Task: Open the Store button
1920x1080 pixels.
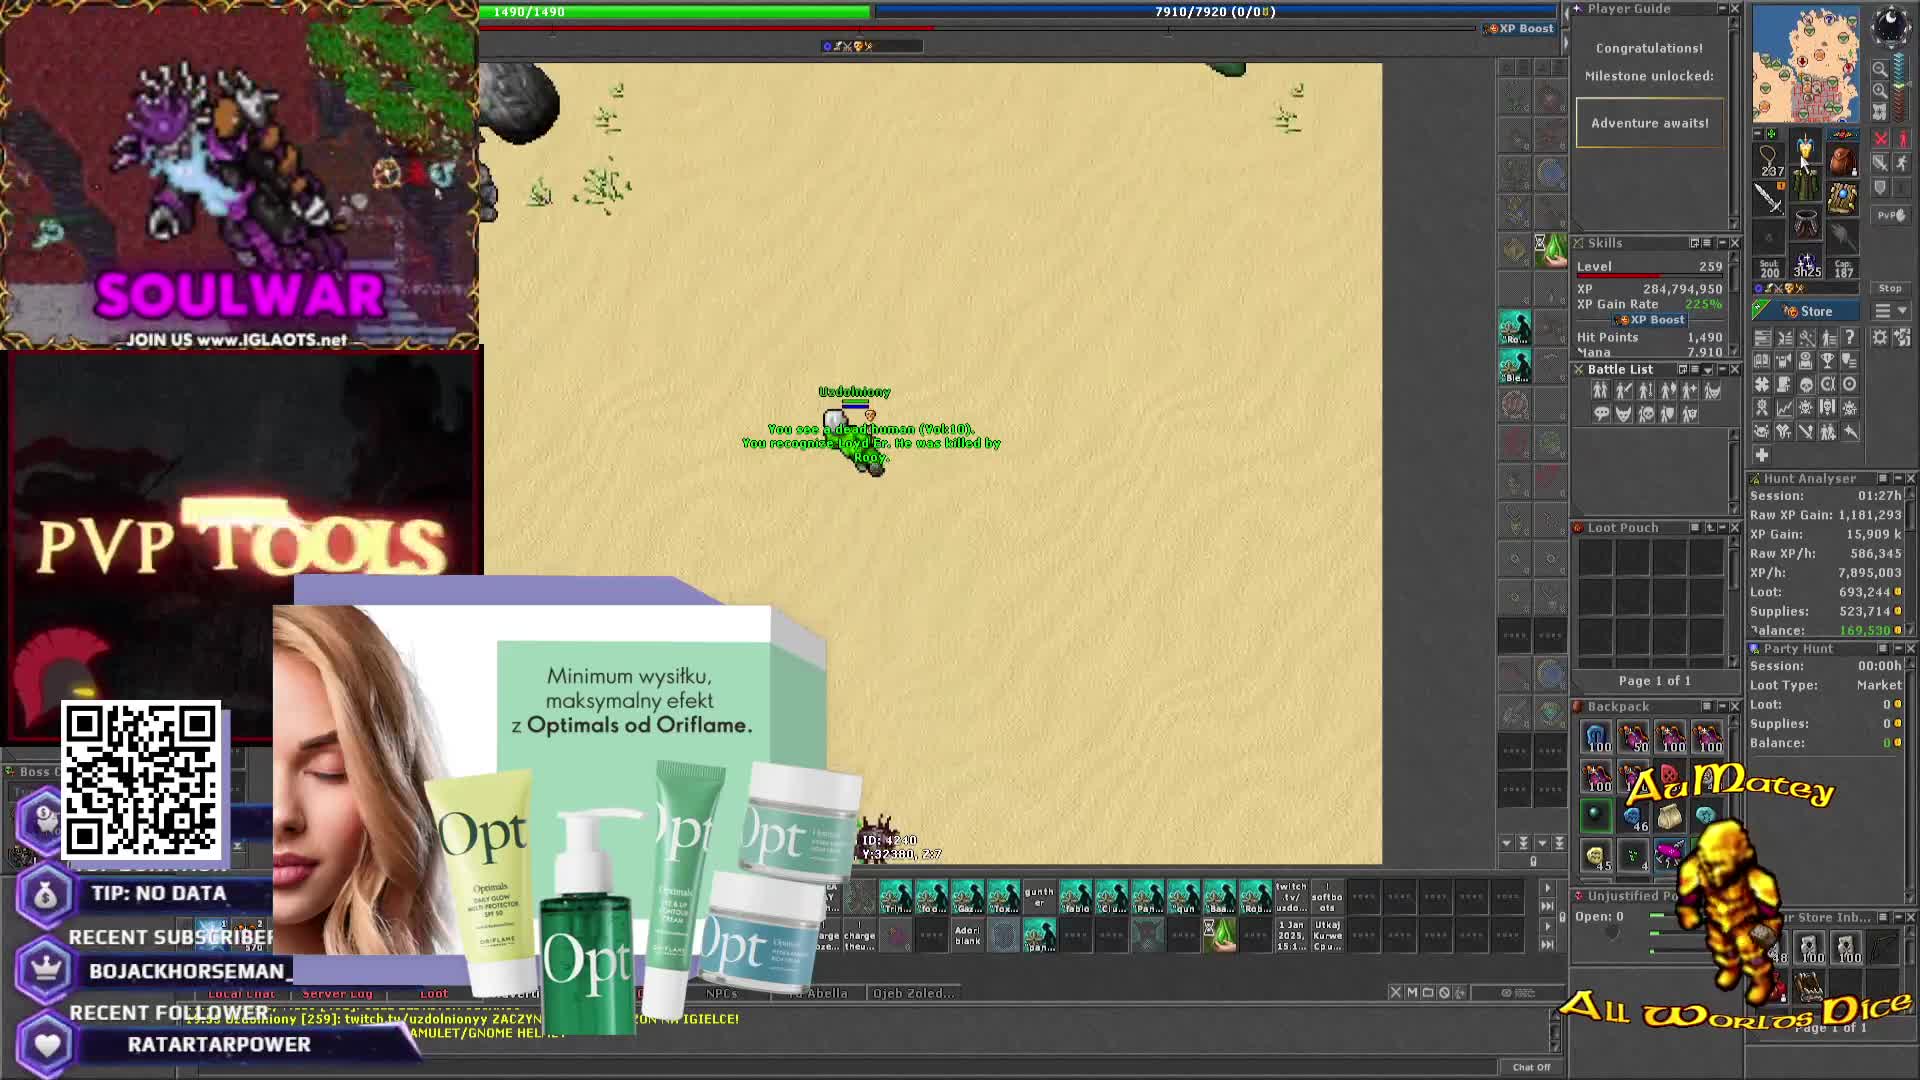Action: point(1808,311)
